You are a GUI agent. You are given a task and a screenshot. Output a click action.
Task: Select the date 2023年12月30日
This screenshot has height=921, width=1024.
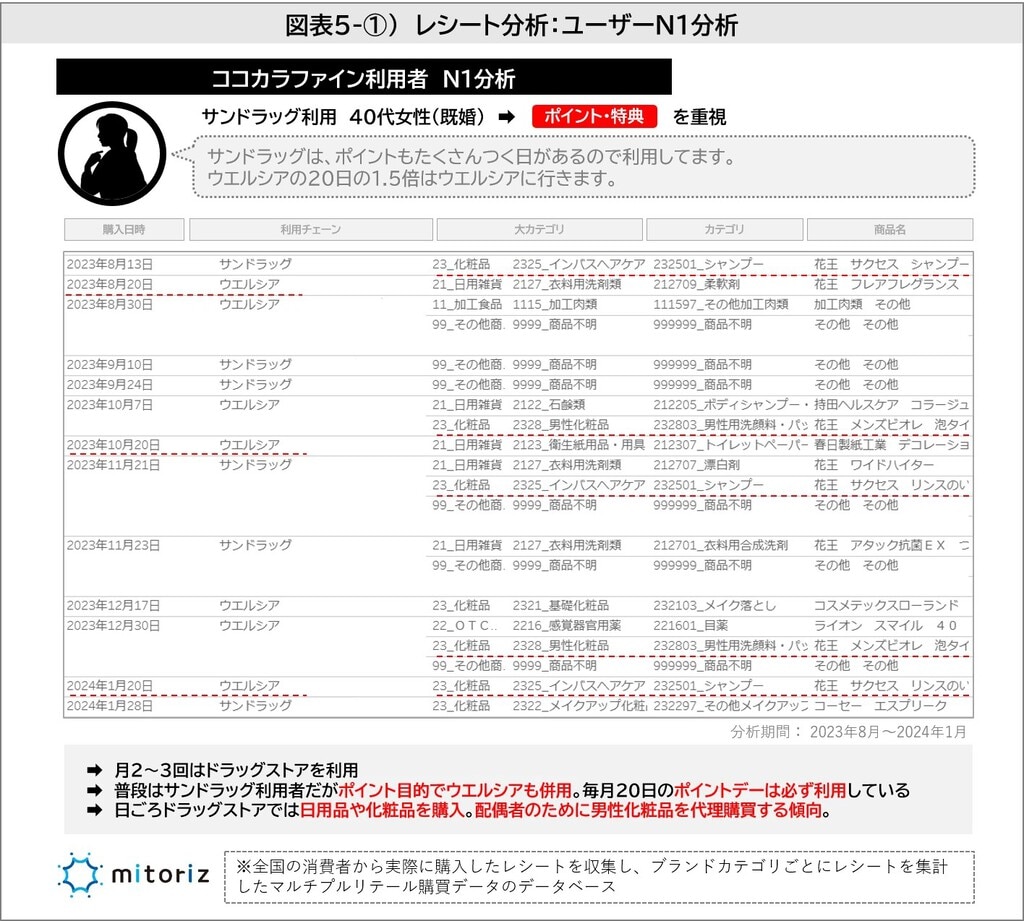[113, 626]
